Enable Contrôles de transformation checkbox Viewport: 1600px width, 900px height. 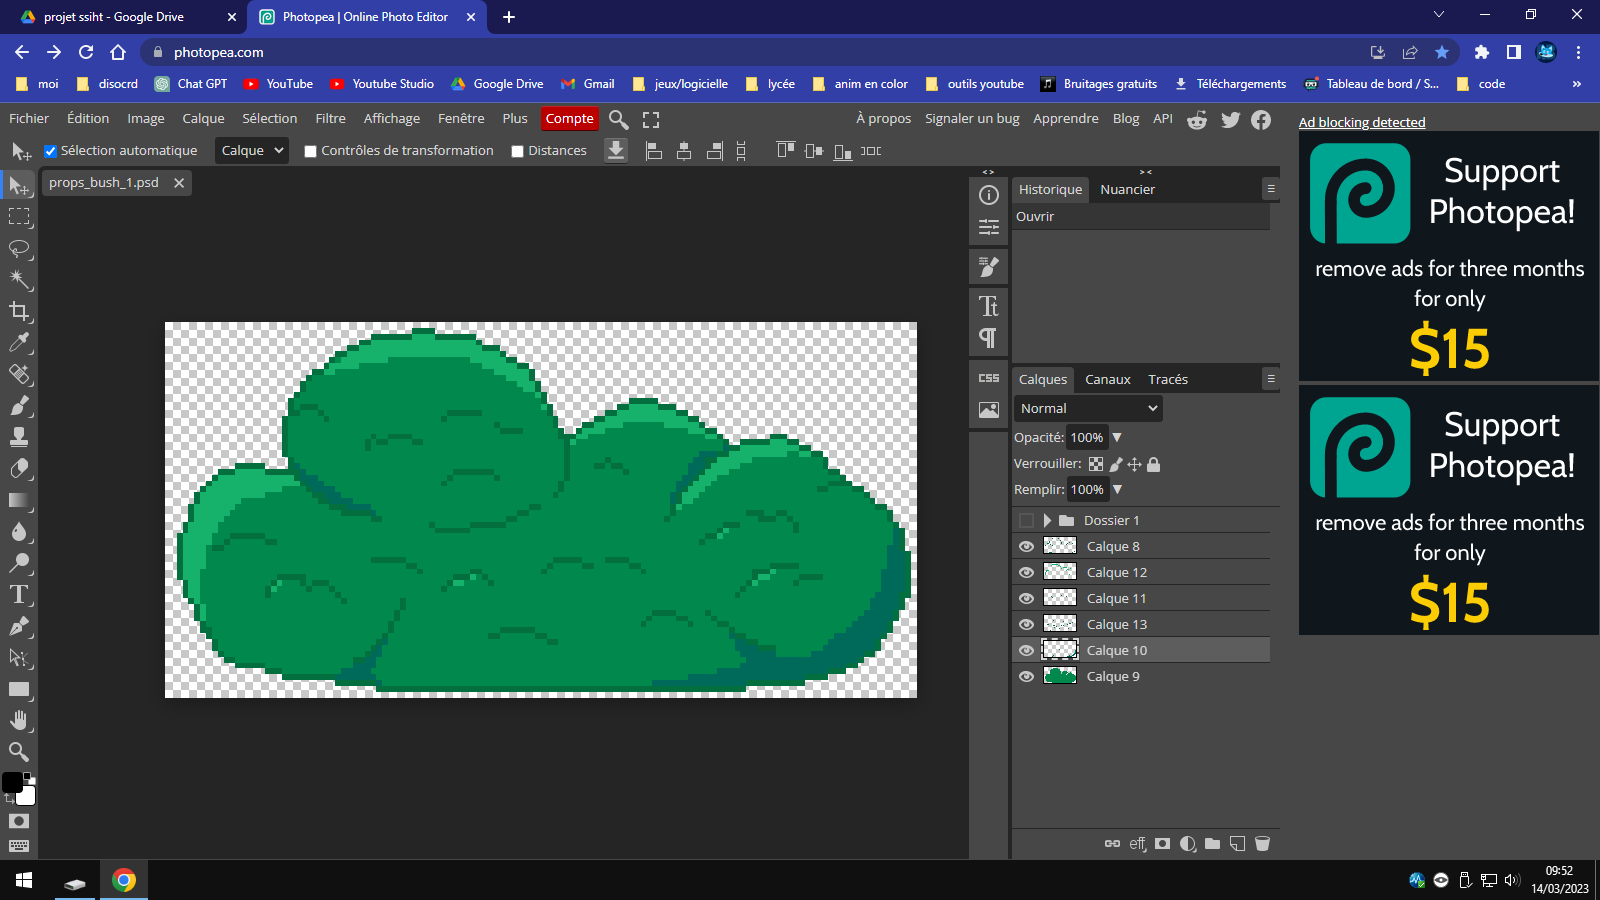pyautogui.click(x=310, y=151)
